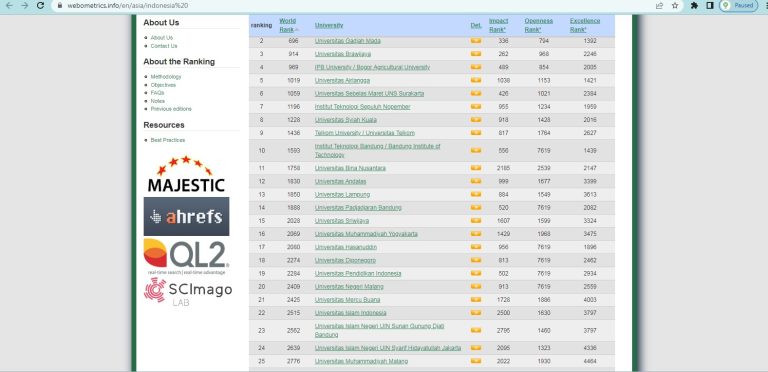768x372 pixels.
Task: Open the detail icon for Universitas Gadjah Mada
Action: [476, 41]
